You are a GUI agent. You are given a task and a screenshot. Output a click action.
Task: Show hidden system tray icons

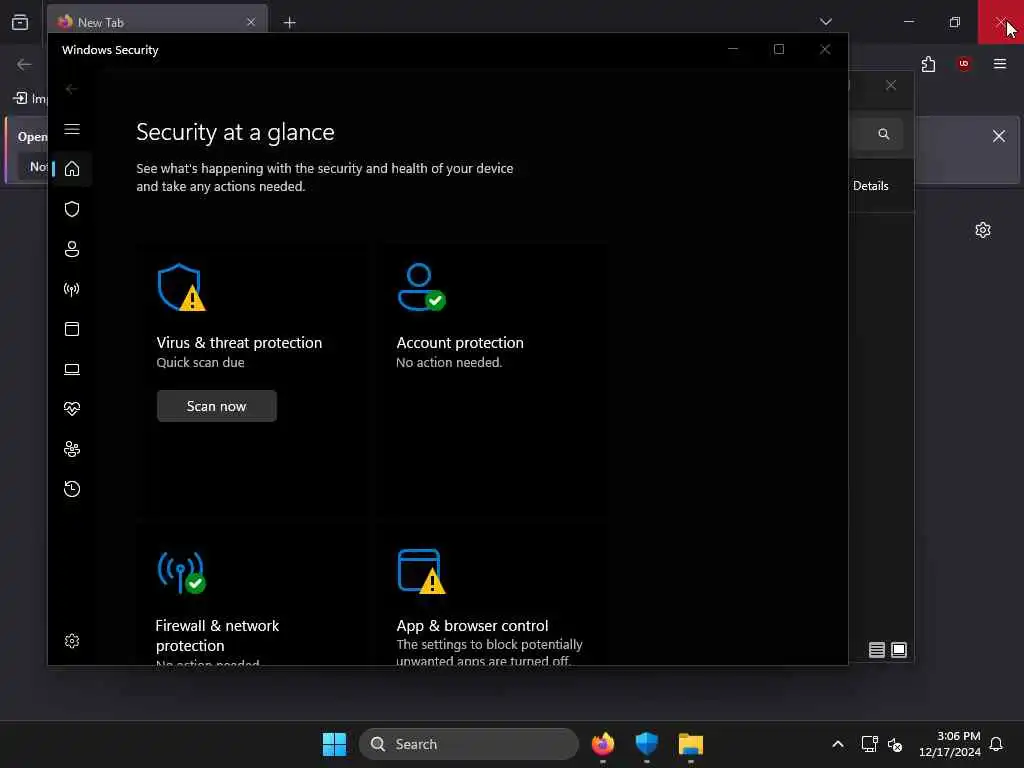838,744
